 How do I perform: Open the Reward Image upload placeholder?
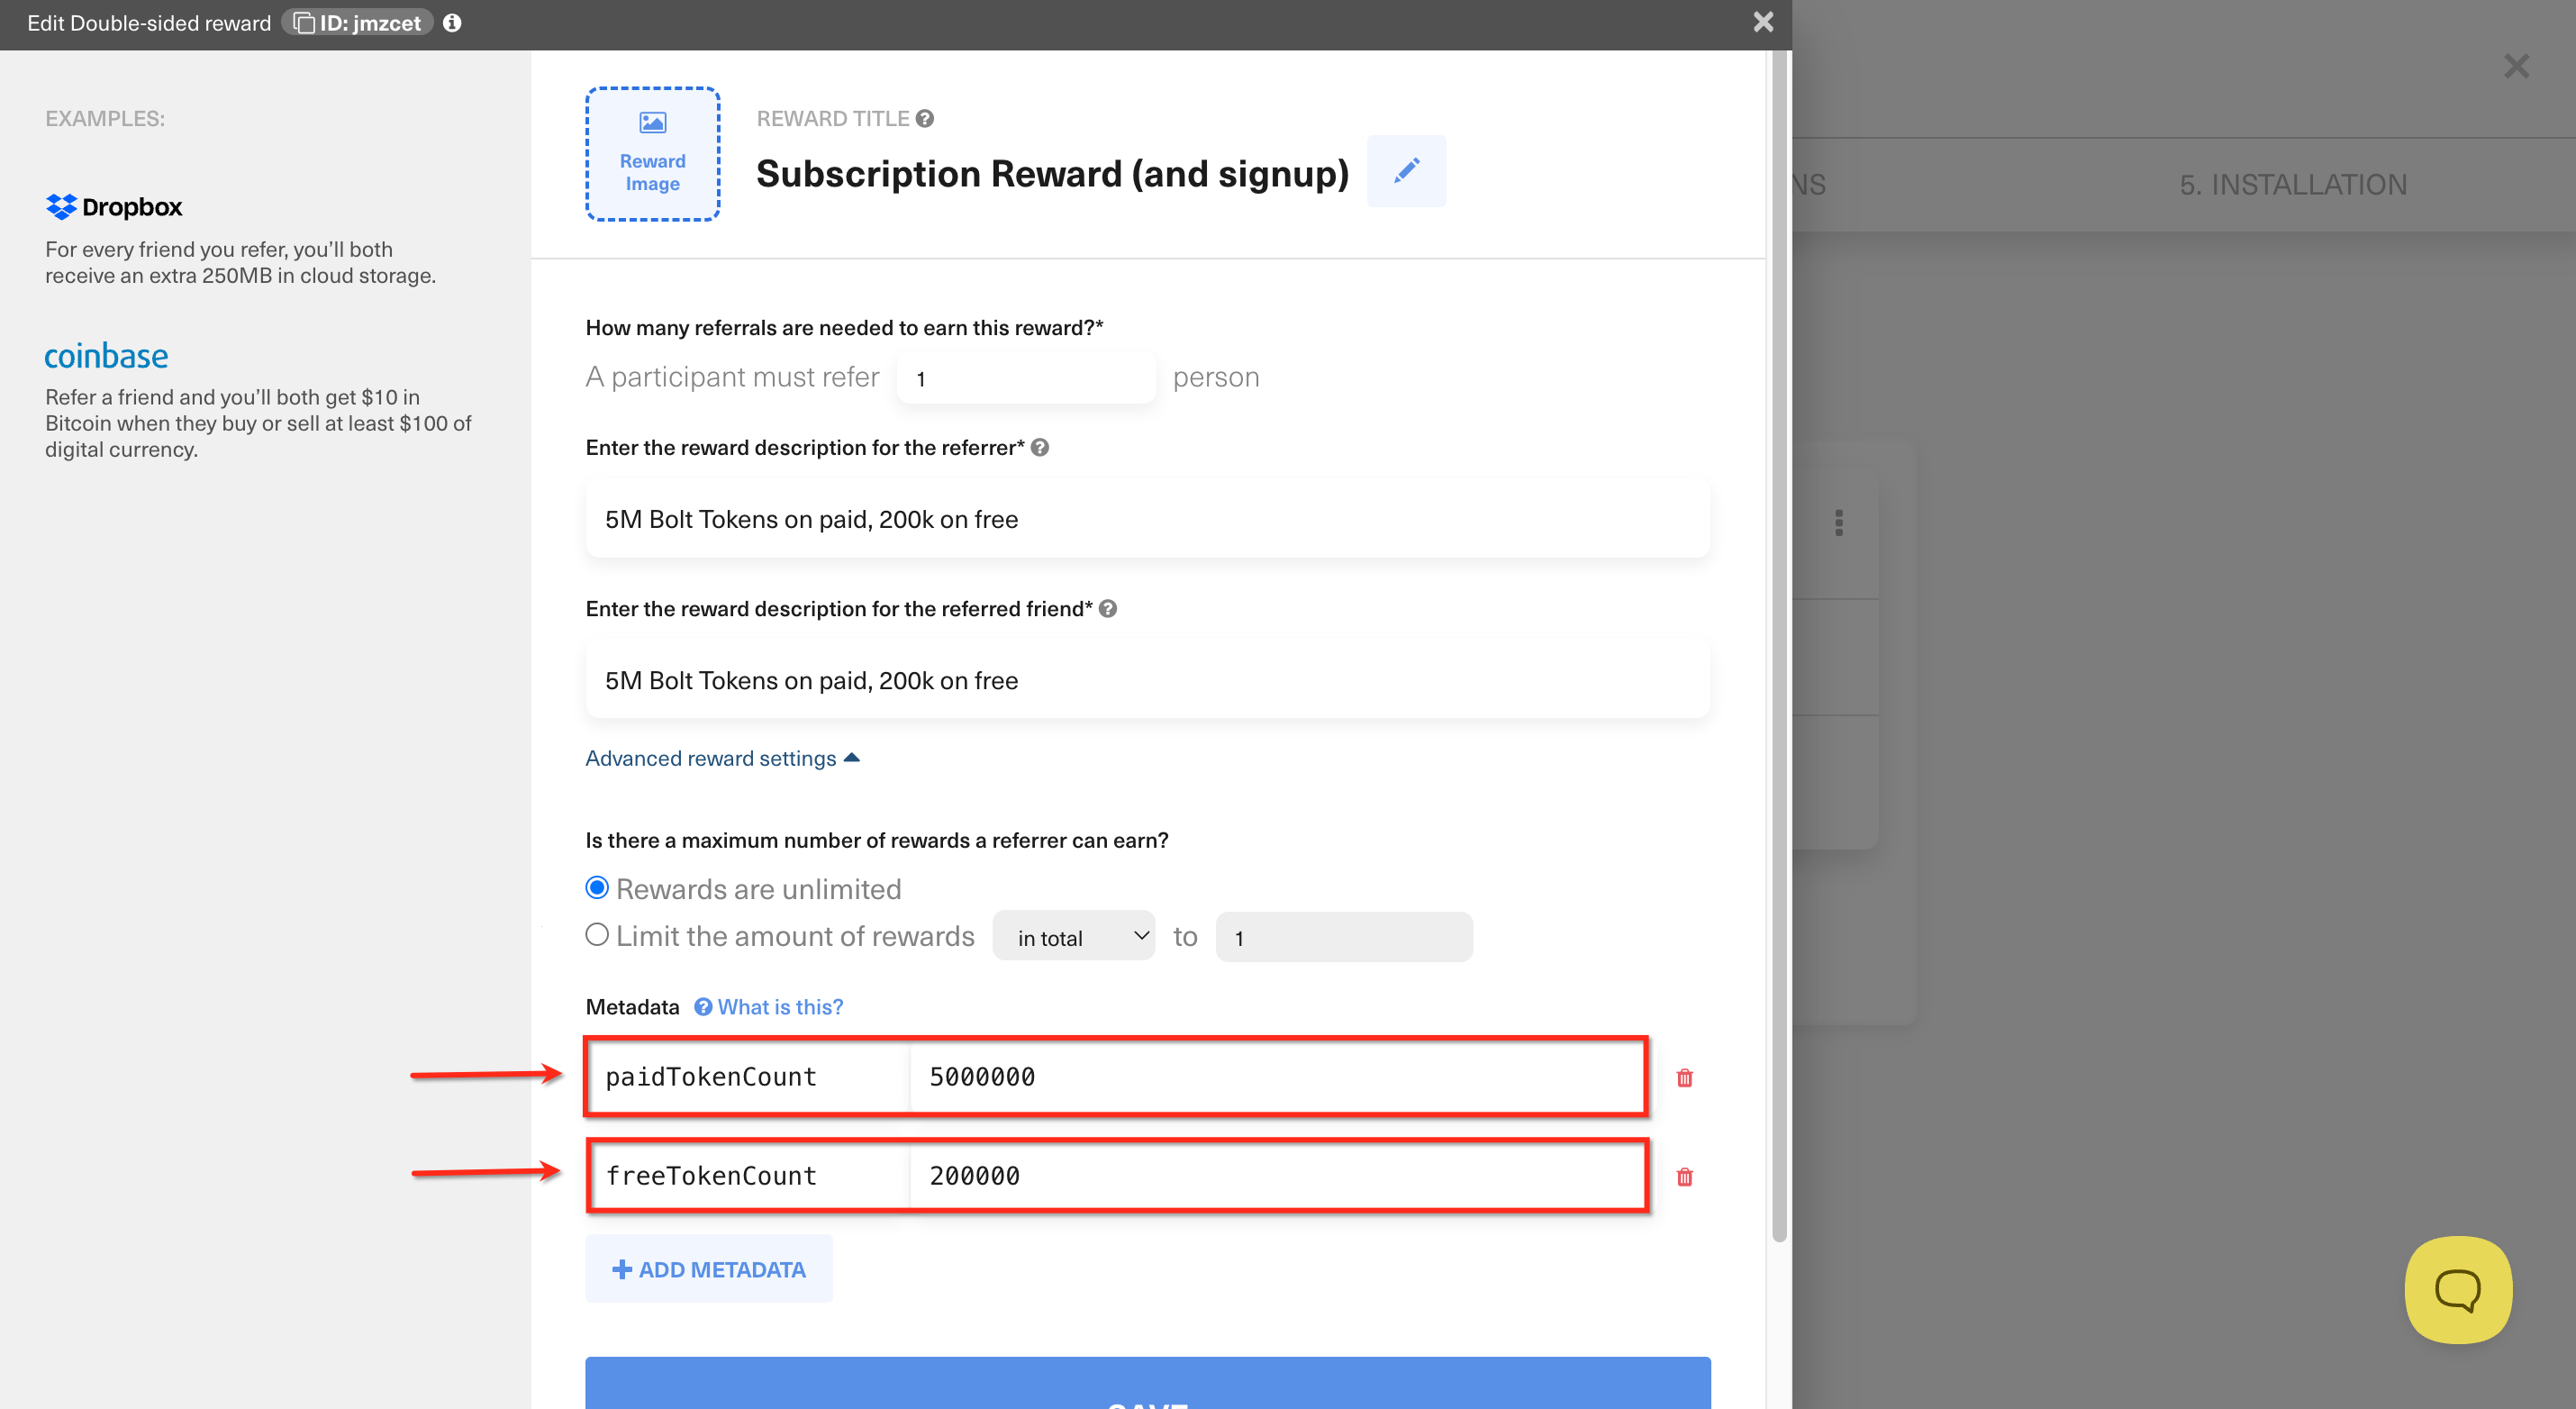click(652, 153)
